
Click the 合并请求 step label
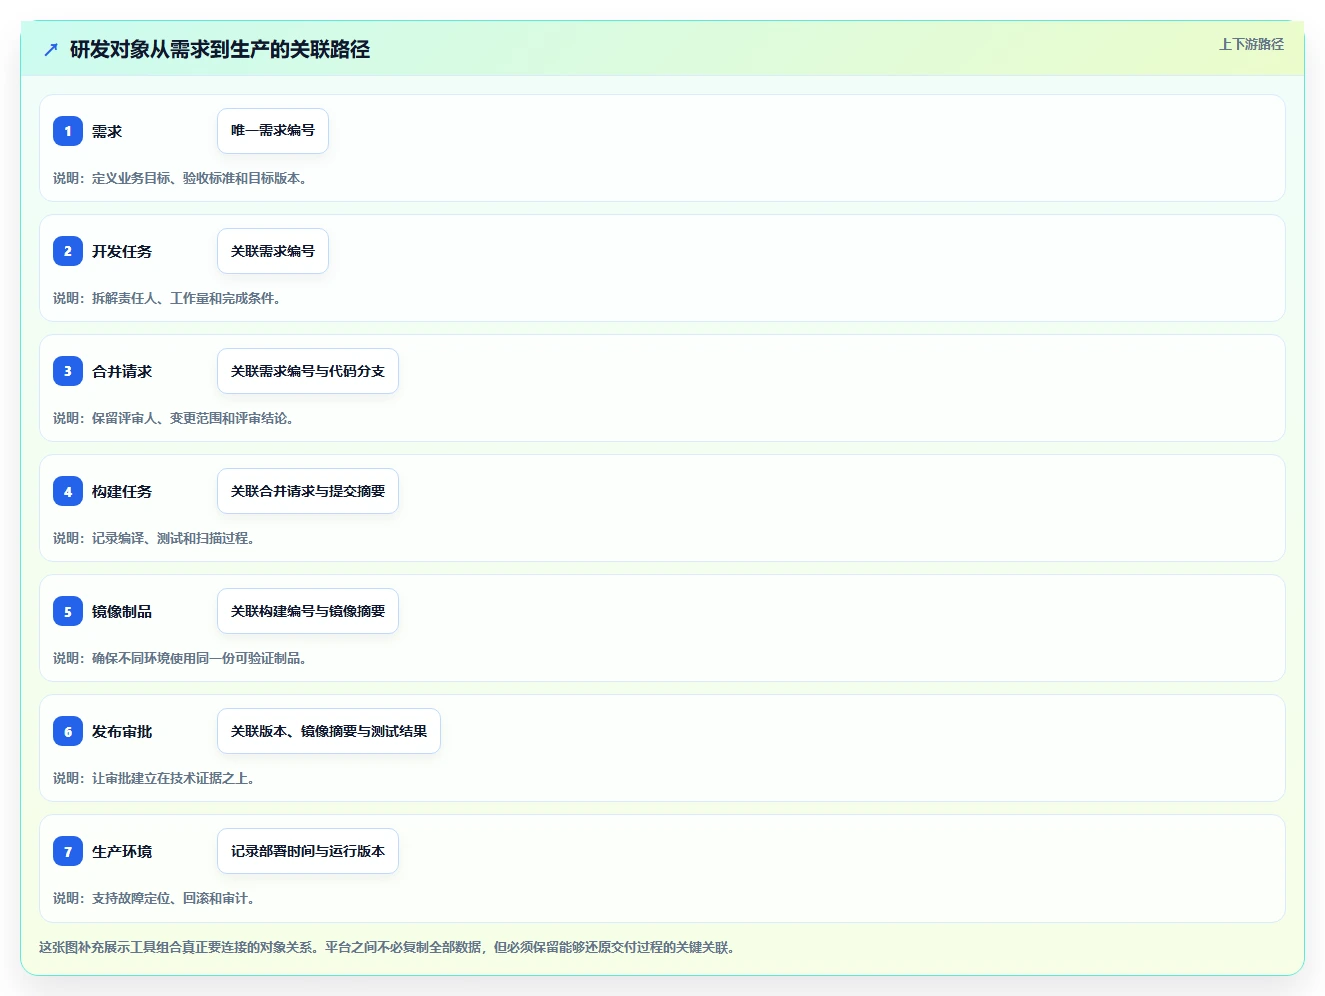point(122,371)
